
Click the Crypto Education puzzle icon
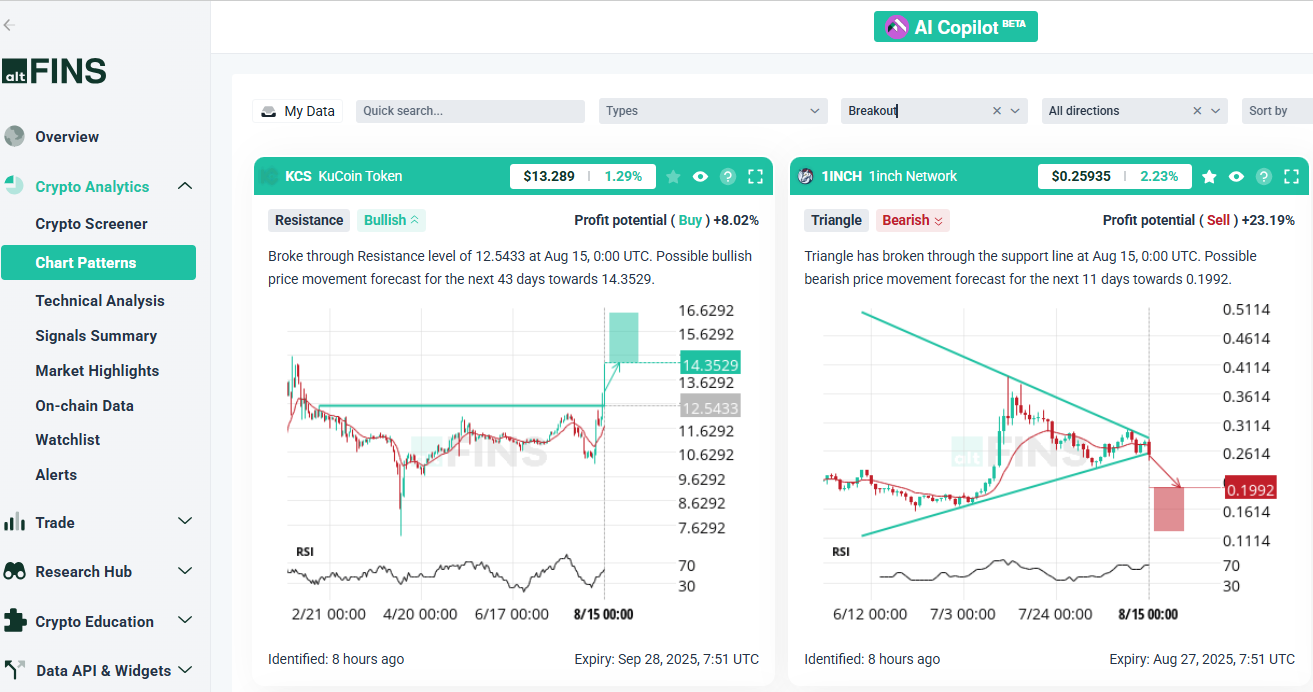[14, 621]
